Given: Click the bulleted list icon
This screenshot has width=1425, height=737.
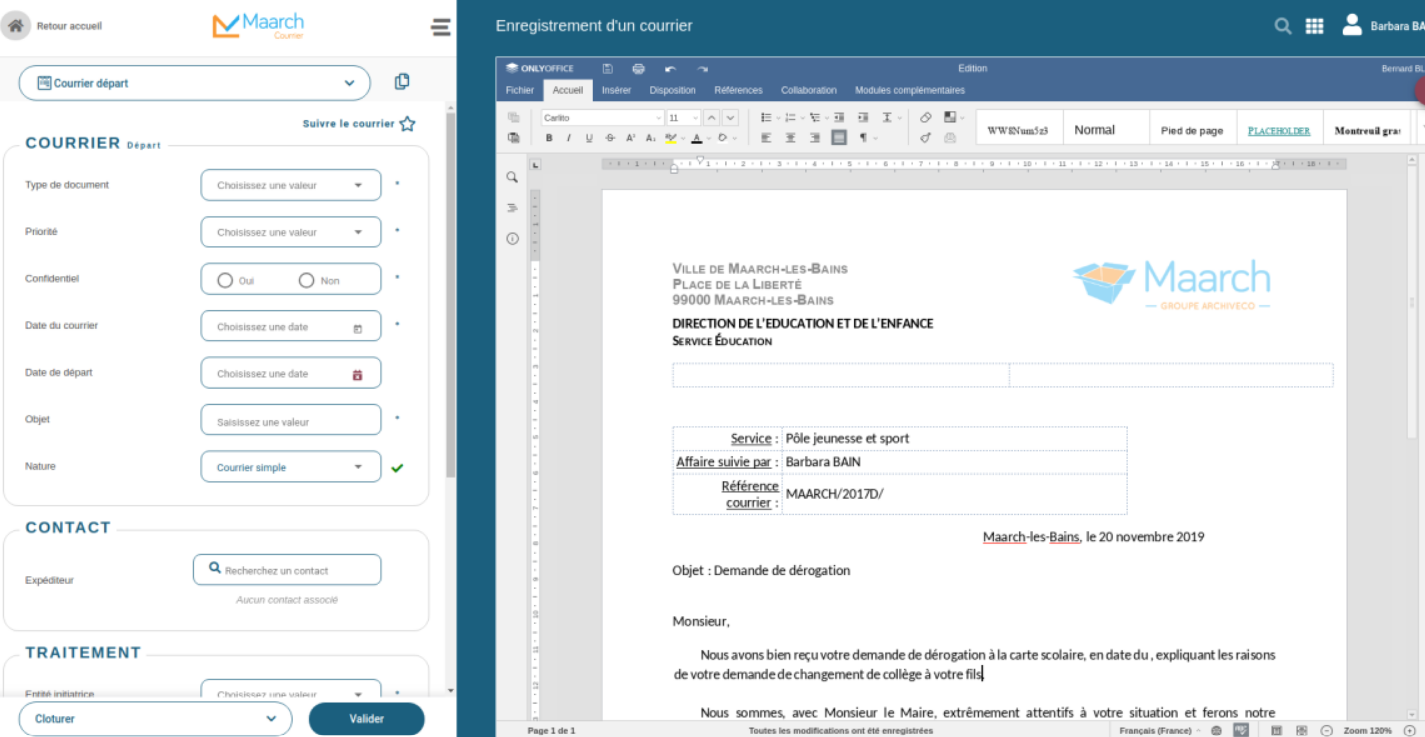Looking at the screenshot, I should 766,118.
